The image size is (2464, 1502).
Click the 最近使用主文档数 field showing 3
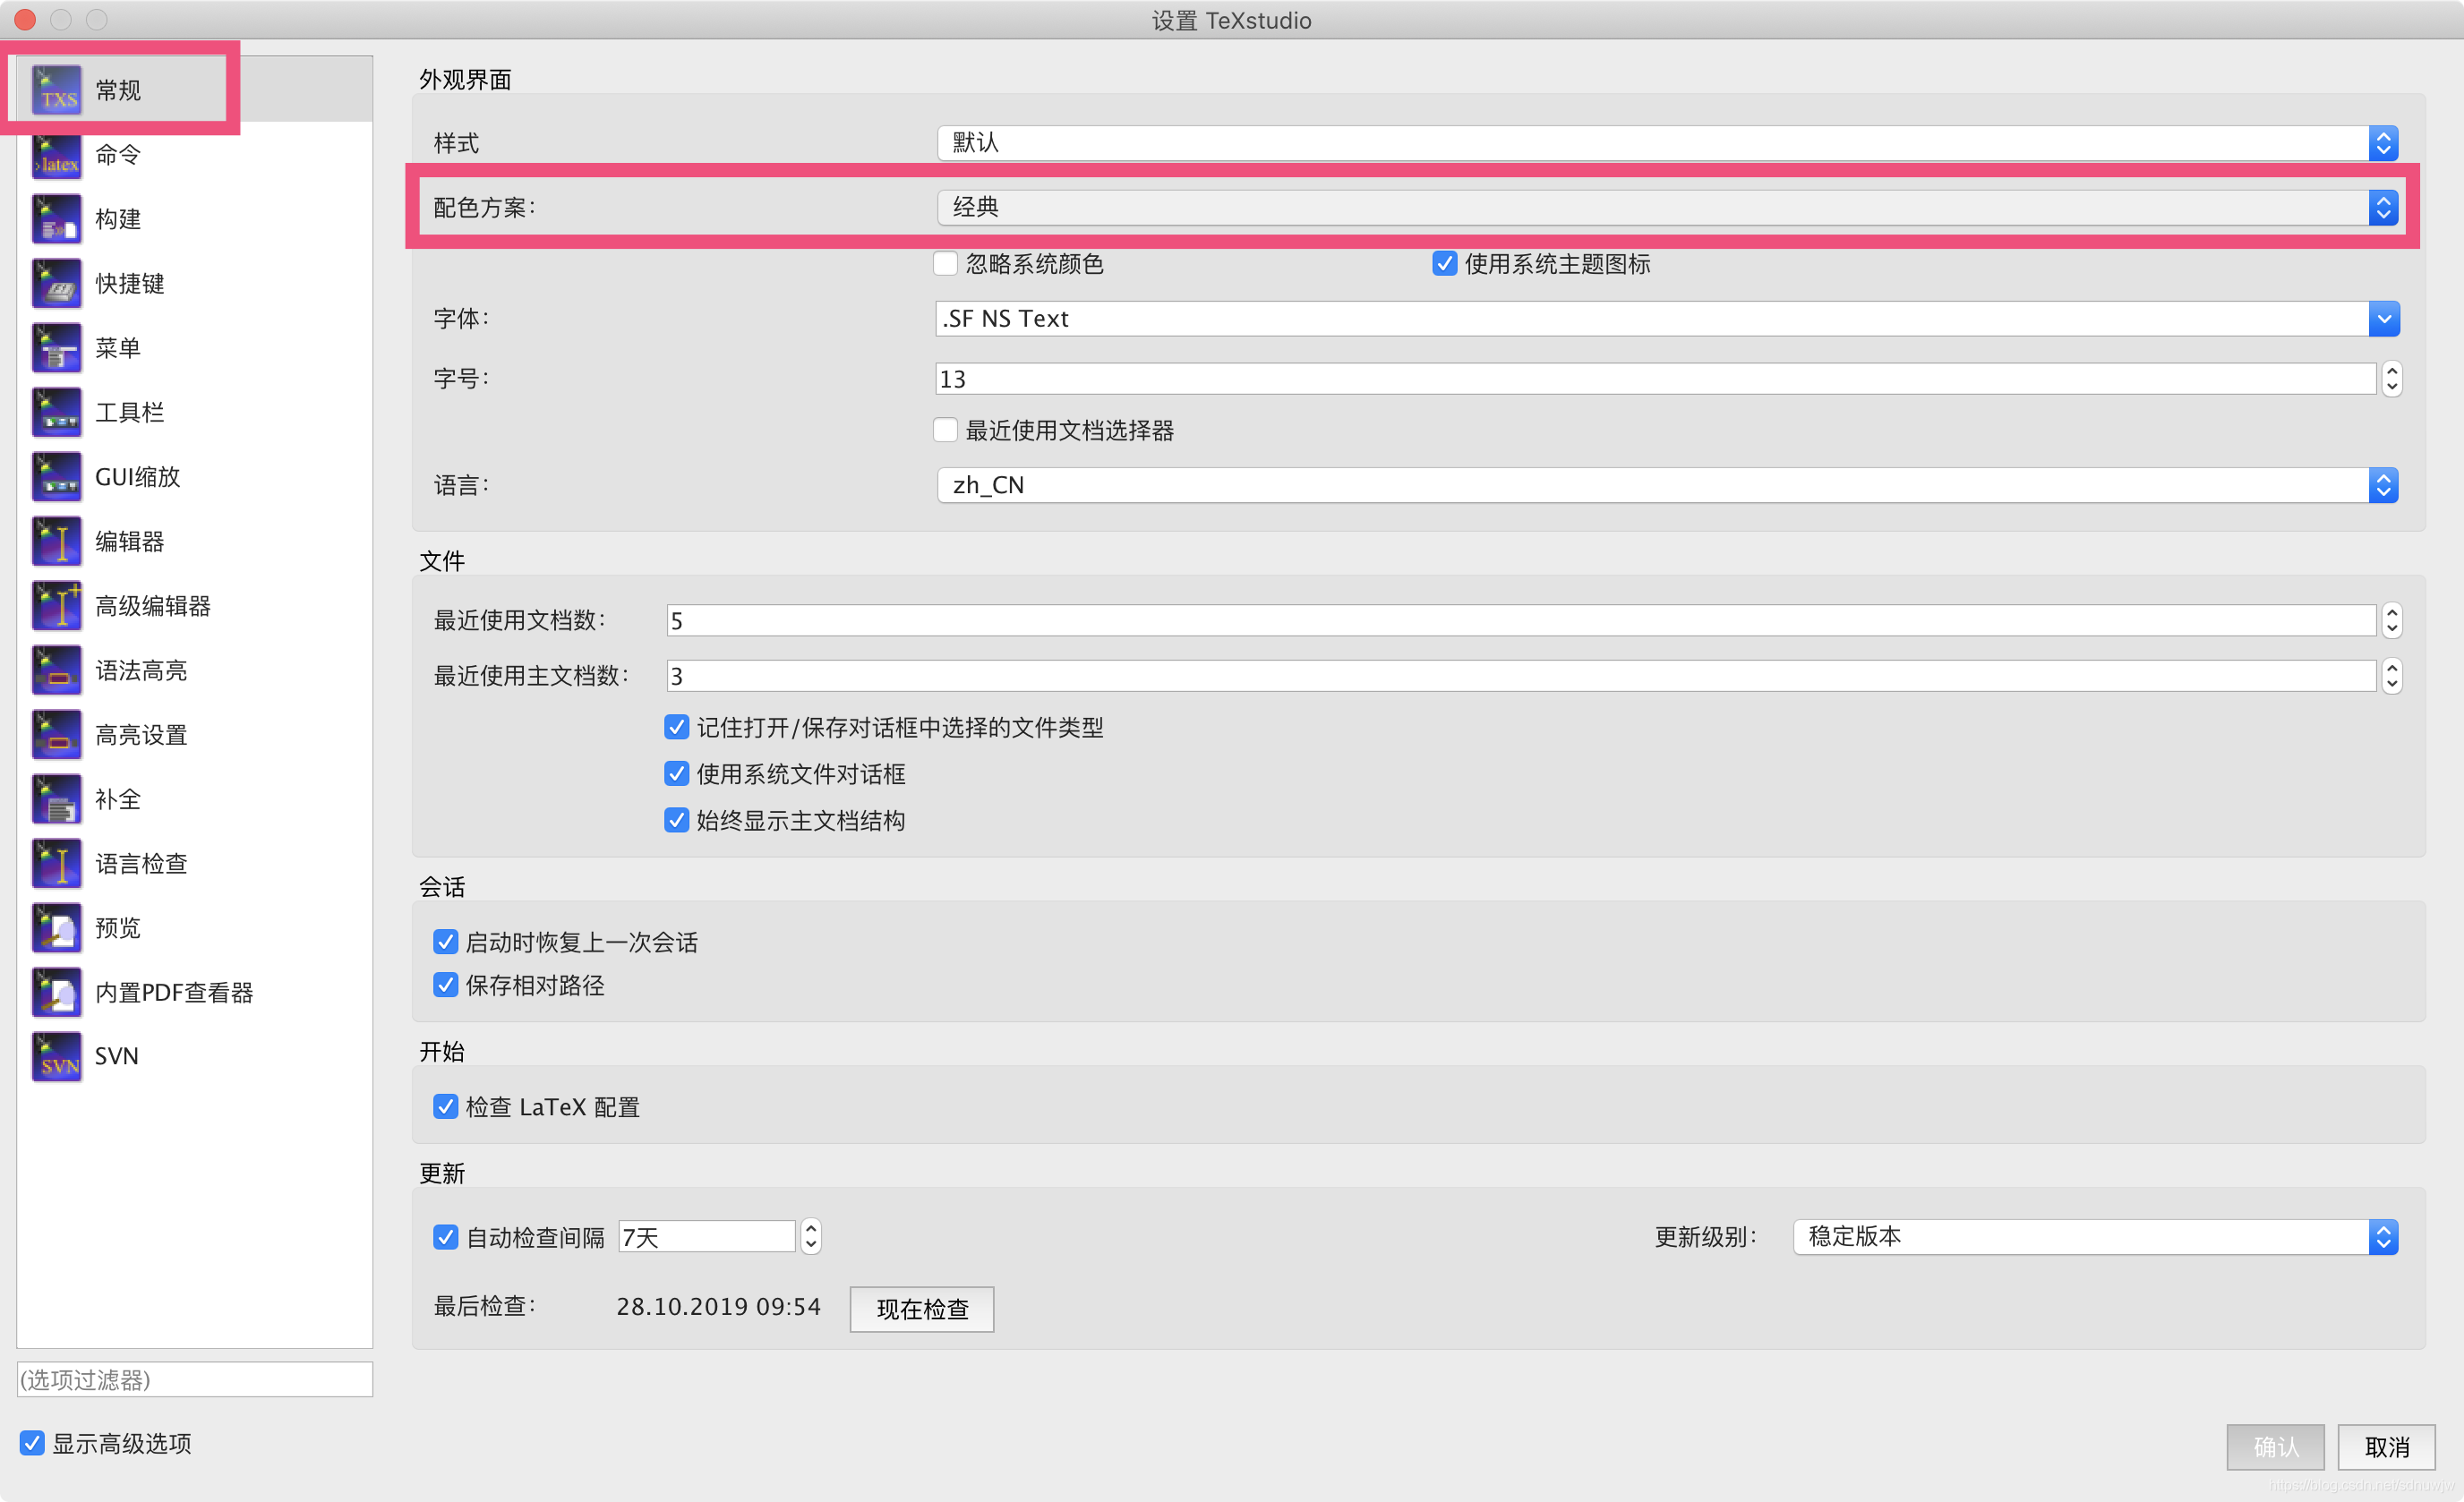click(1521, 676)
